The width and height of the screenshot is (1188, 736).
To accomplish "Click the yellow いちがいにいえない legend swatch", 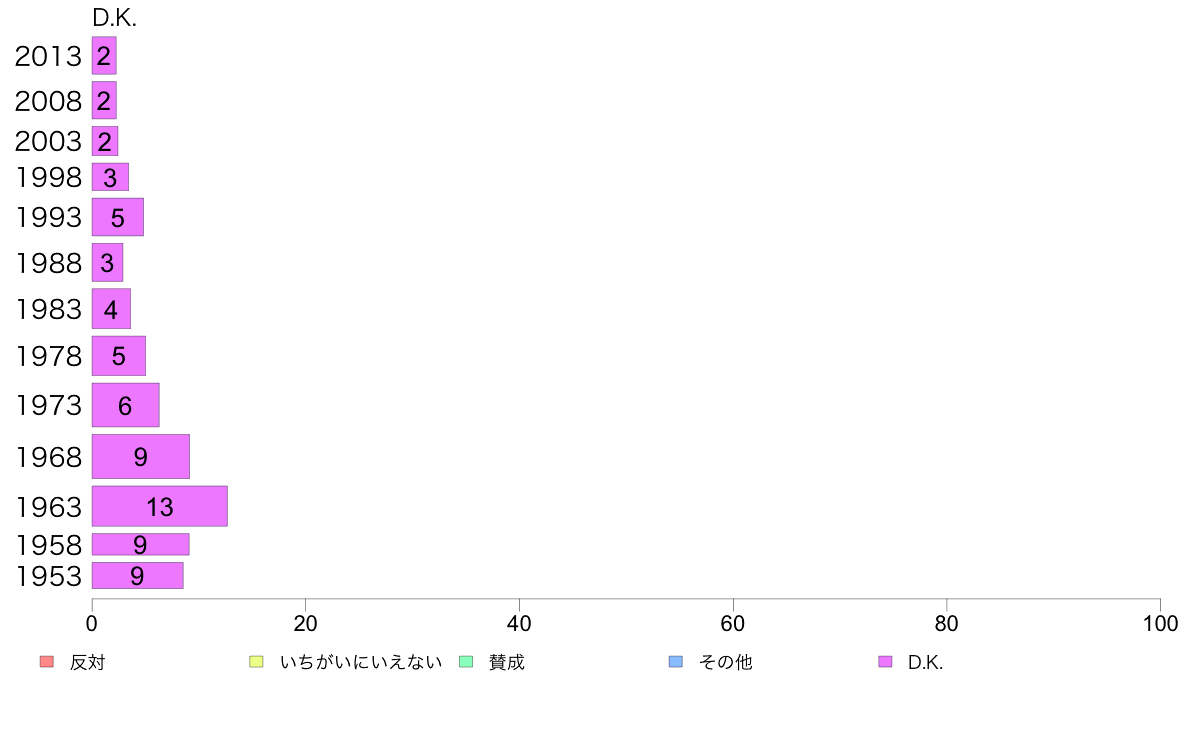I will [256, 662].
